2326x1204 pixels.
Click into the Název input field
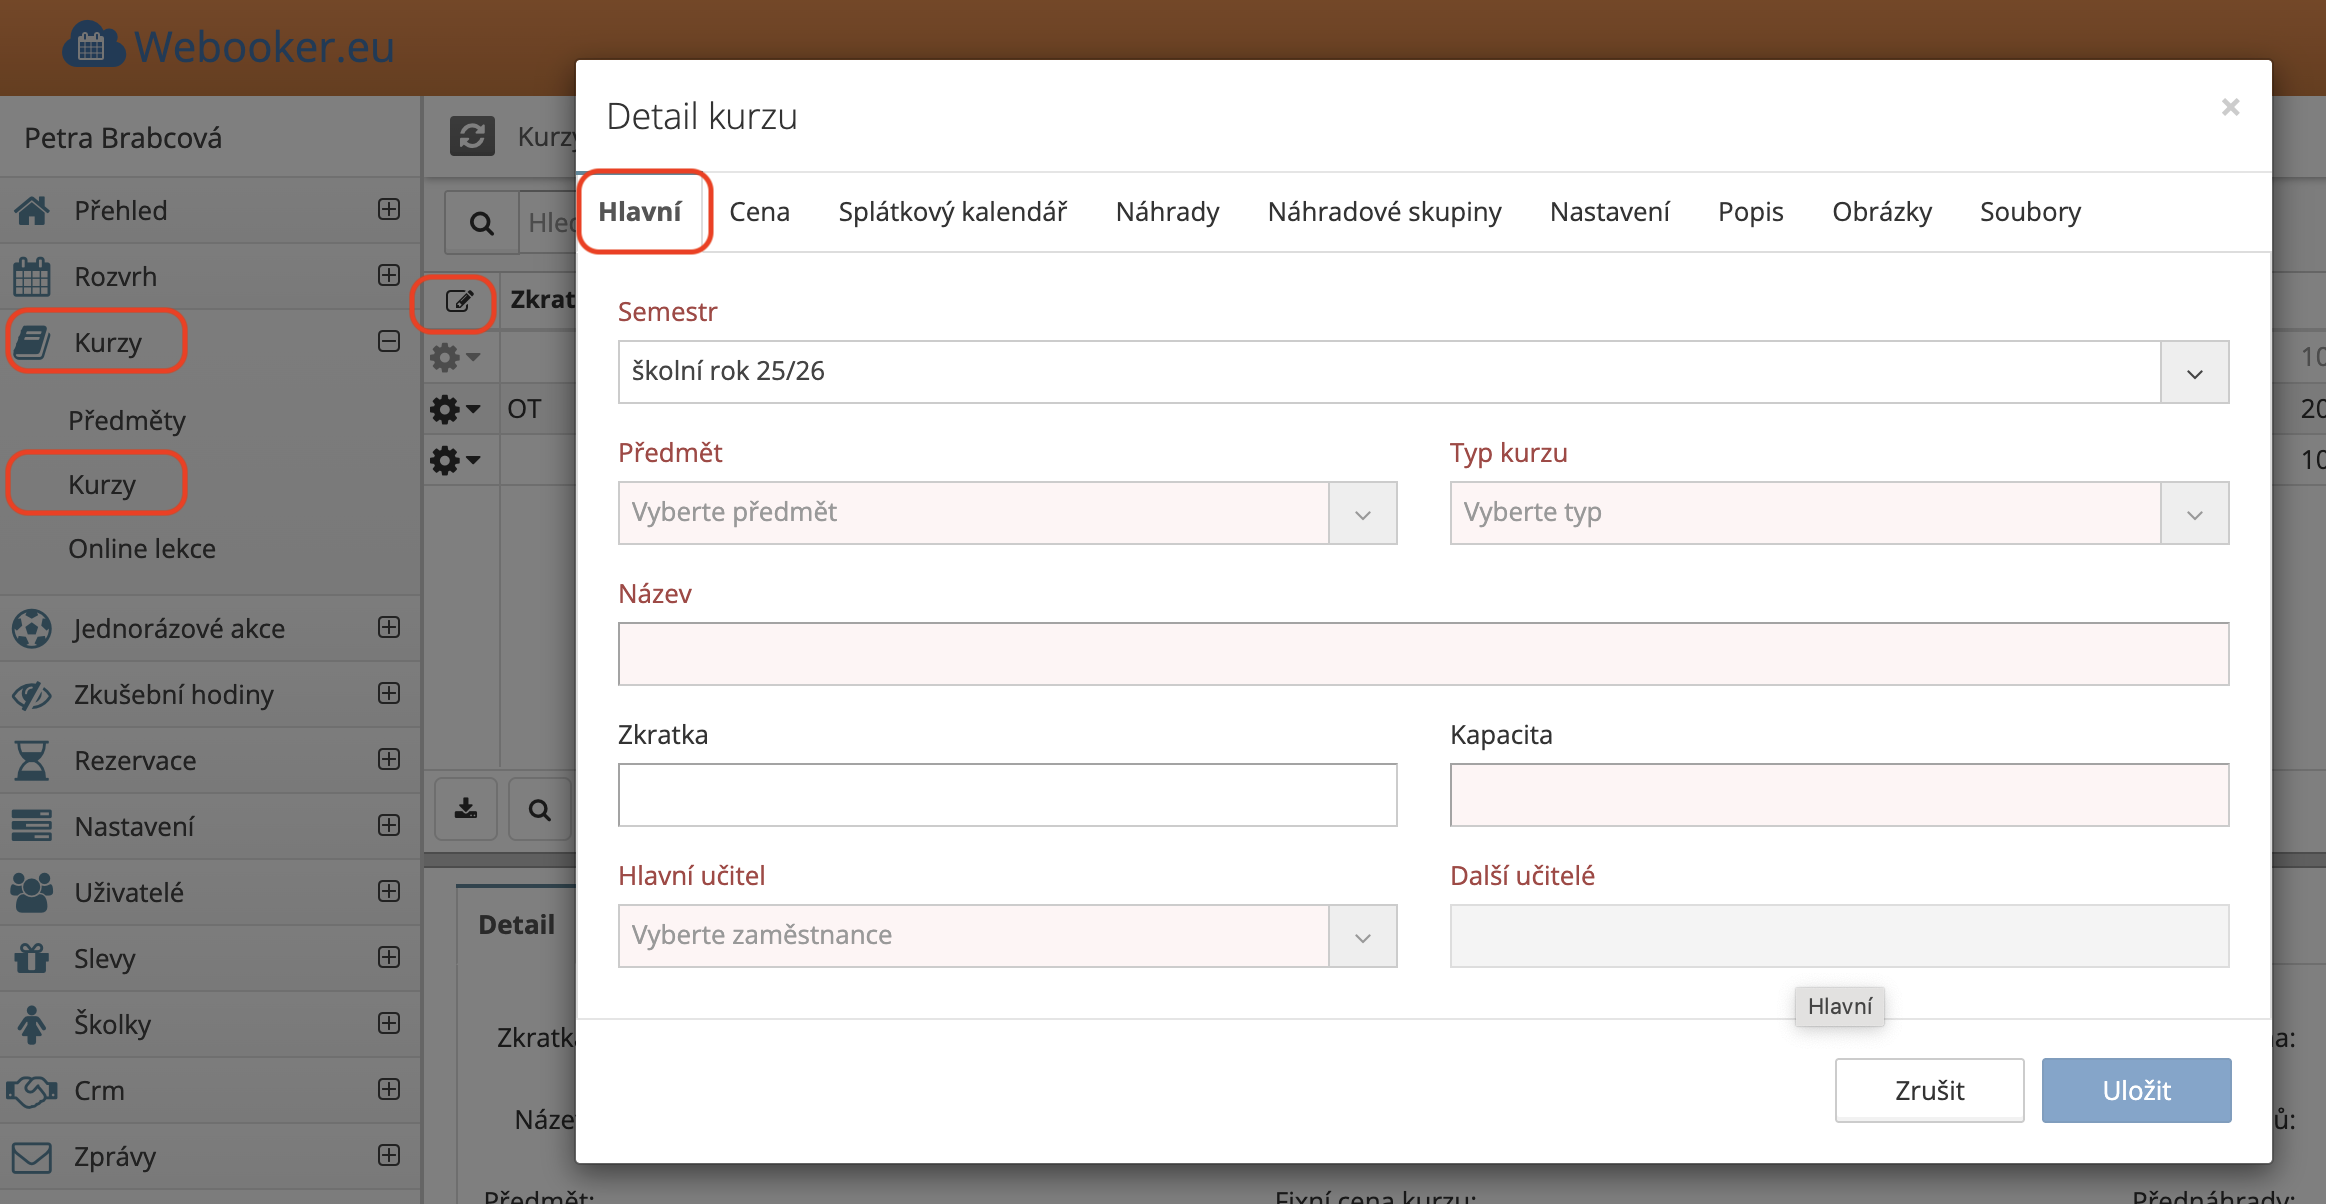click(x=1423, y=654)
